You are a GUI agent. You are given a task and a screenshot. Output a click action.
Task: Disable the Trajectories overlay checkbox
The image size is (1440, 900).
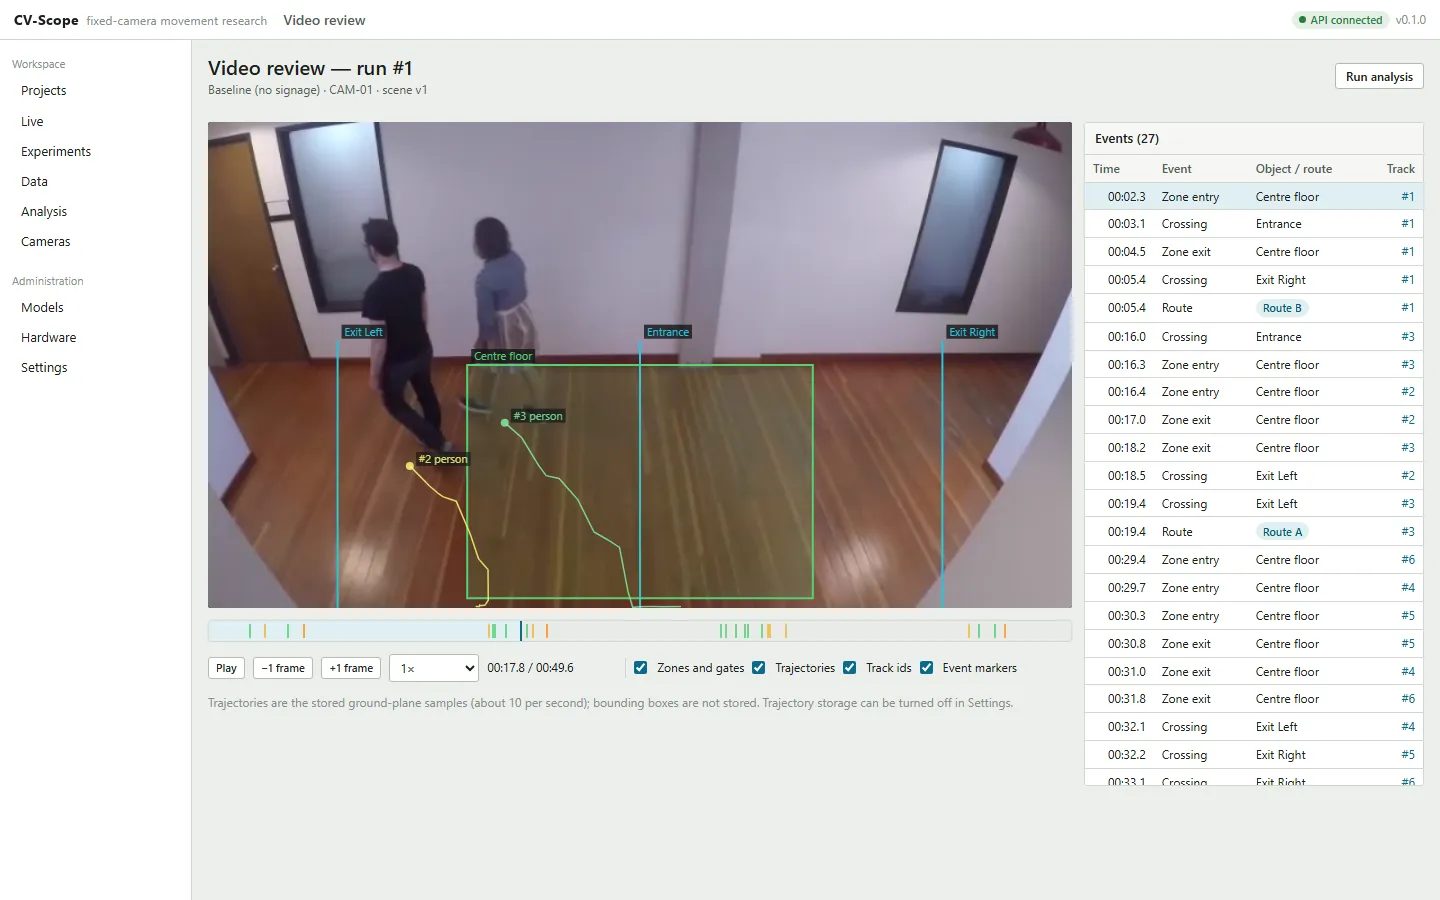(759, 668)
